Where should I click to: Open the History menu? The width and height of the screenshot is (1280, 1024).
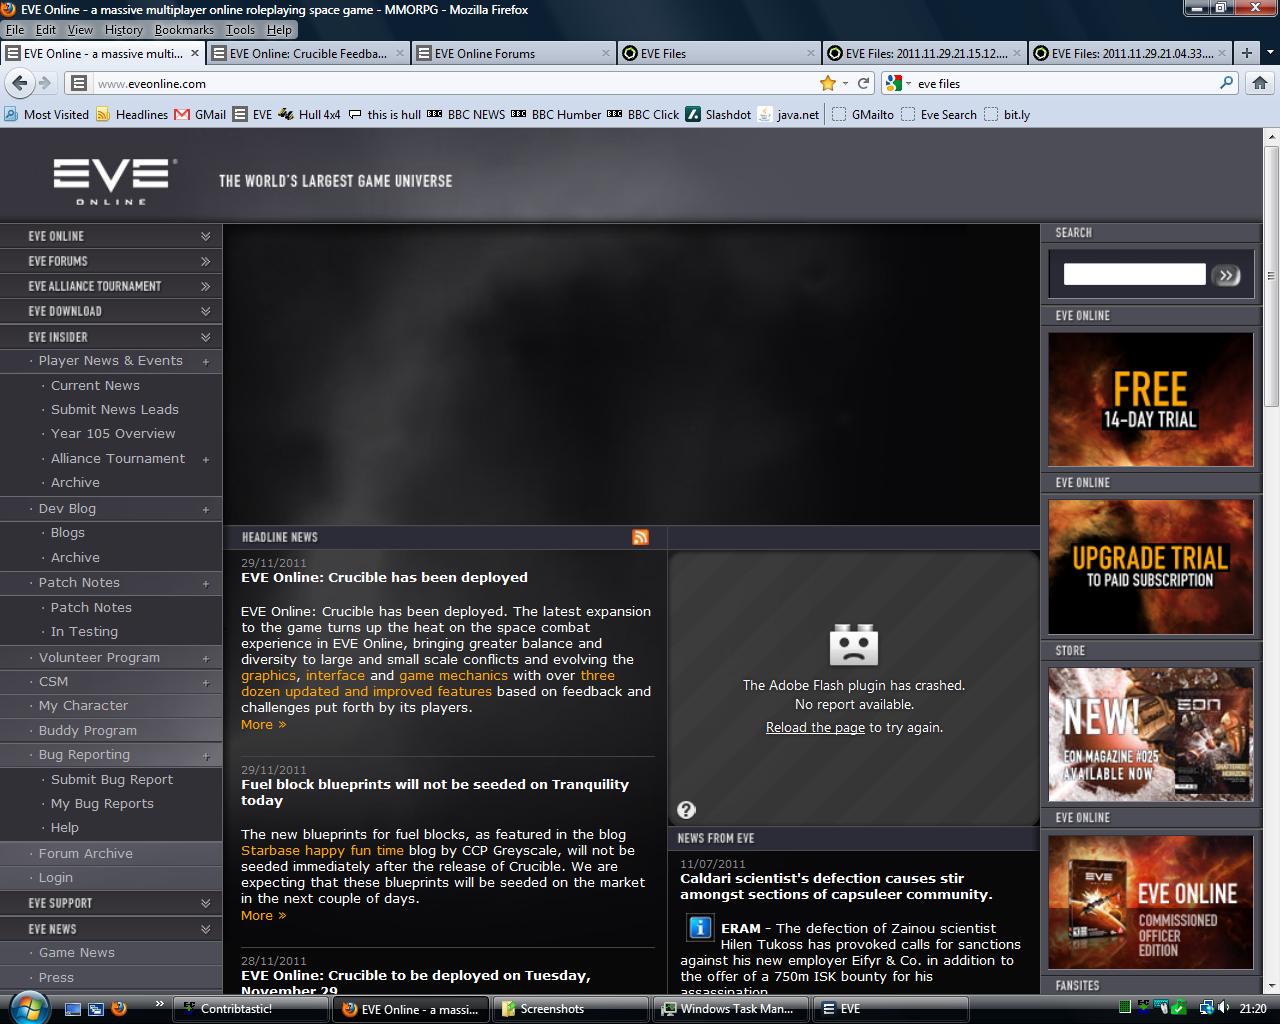coord(123,30)
